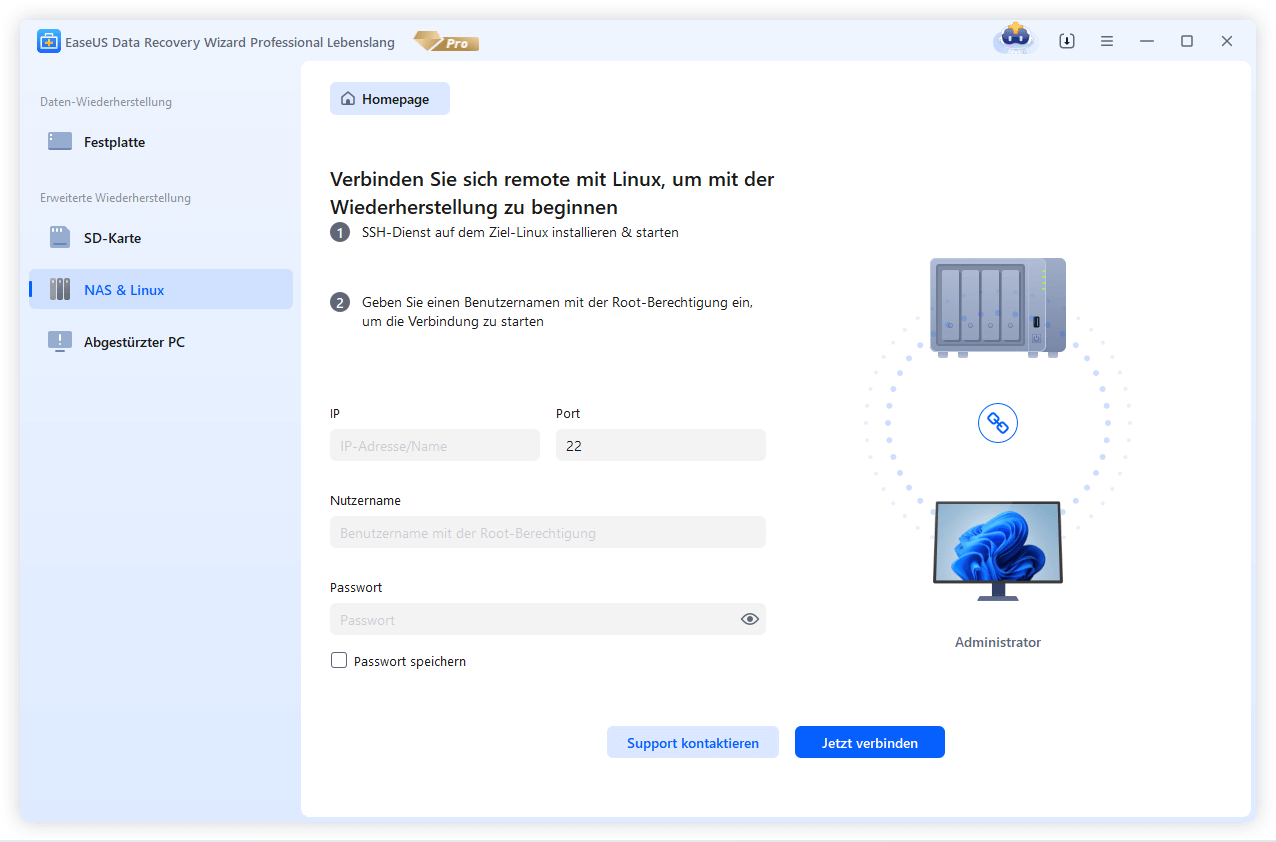This screenshot has height=842, width=1276.
Task: Click the house icon on the Homepage button
Action: [x=348, y=99]
